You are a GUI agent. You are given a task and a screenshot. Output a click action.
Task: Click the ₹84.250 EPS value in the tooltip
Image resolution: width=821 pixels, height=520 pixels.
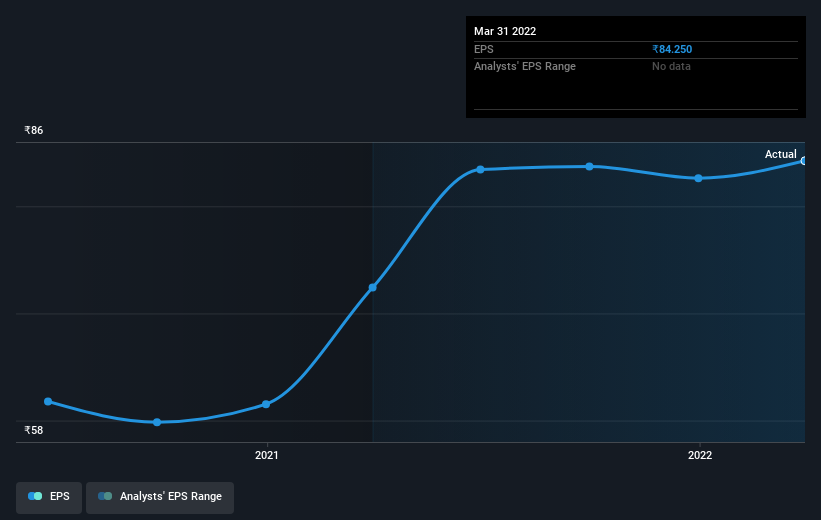coord(672,49)
